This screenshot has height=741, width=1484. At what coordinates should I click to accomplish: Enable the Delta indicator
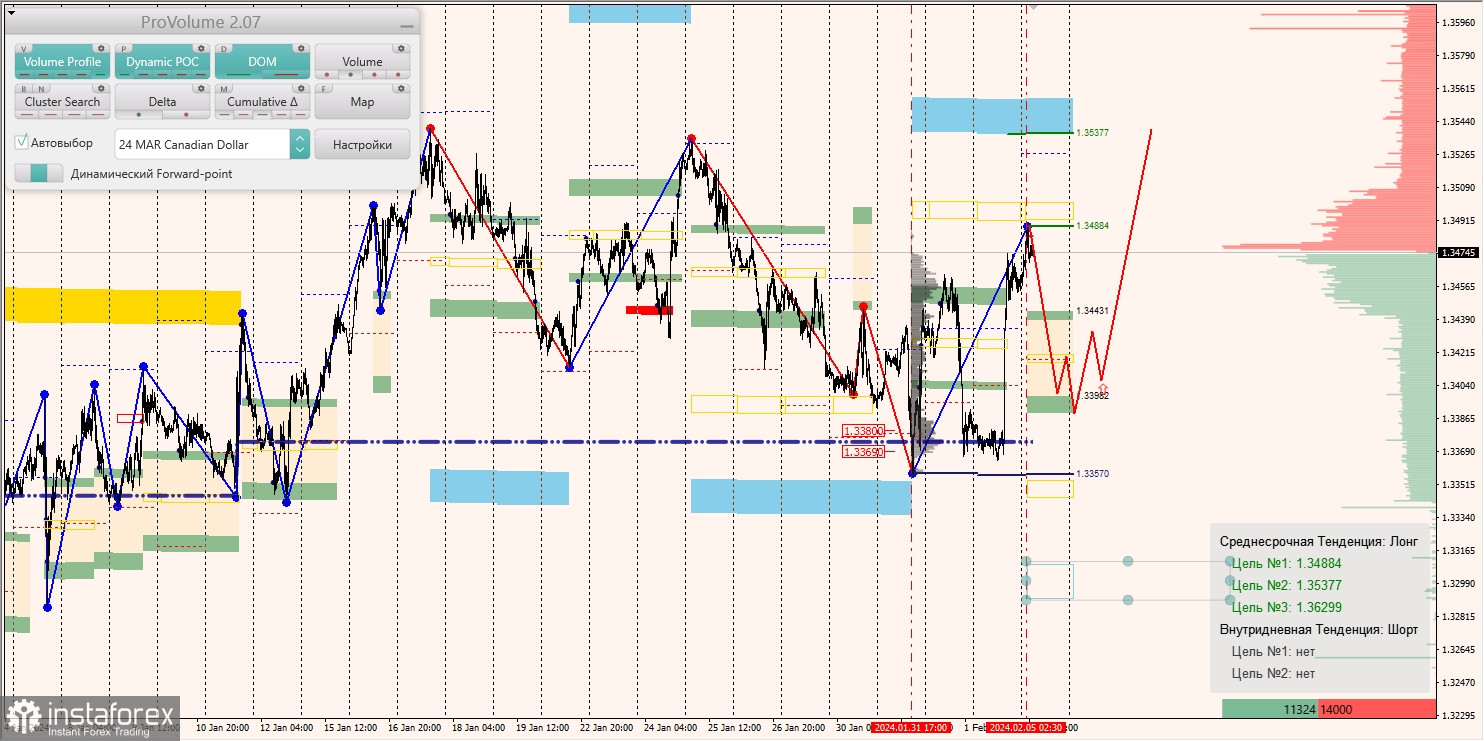(x=162, y=101)
